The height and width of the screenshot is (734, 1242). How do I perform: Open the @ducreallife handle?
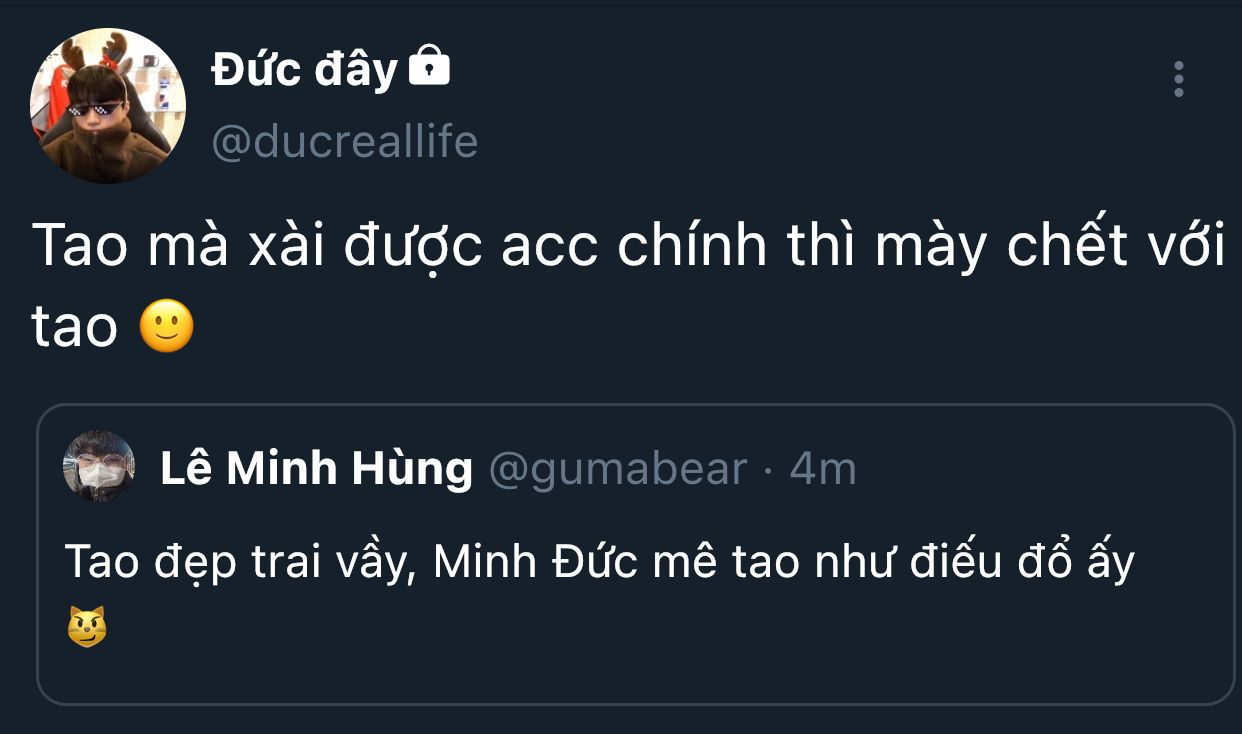click(345, 142)
